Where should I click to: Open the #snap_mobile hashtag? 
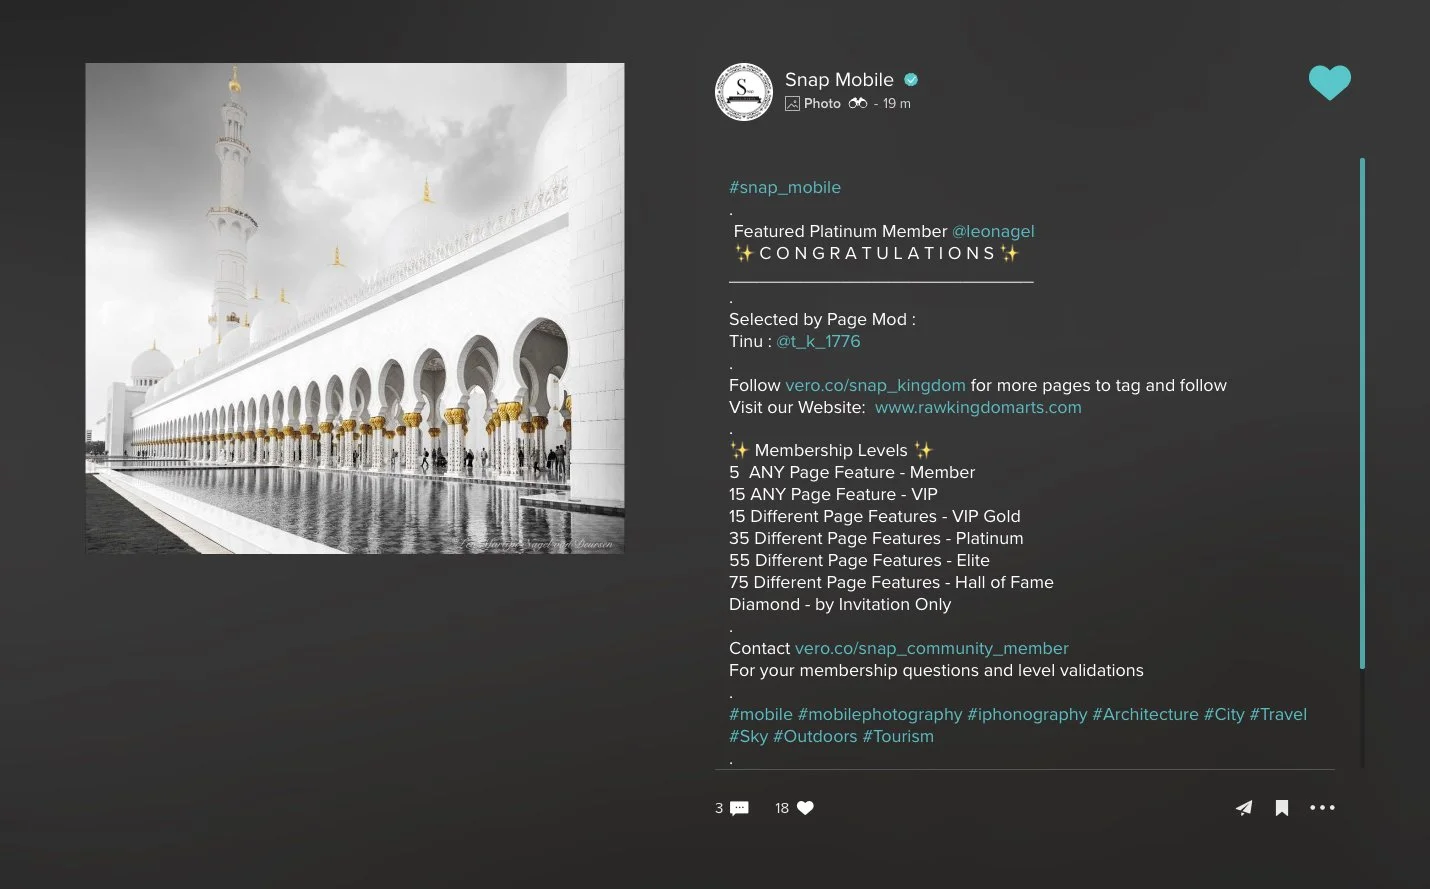pos(785,187)
